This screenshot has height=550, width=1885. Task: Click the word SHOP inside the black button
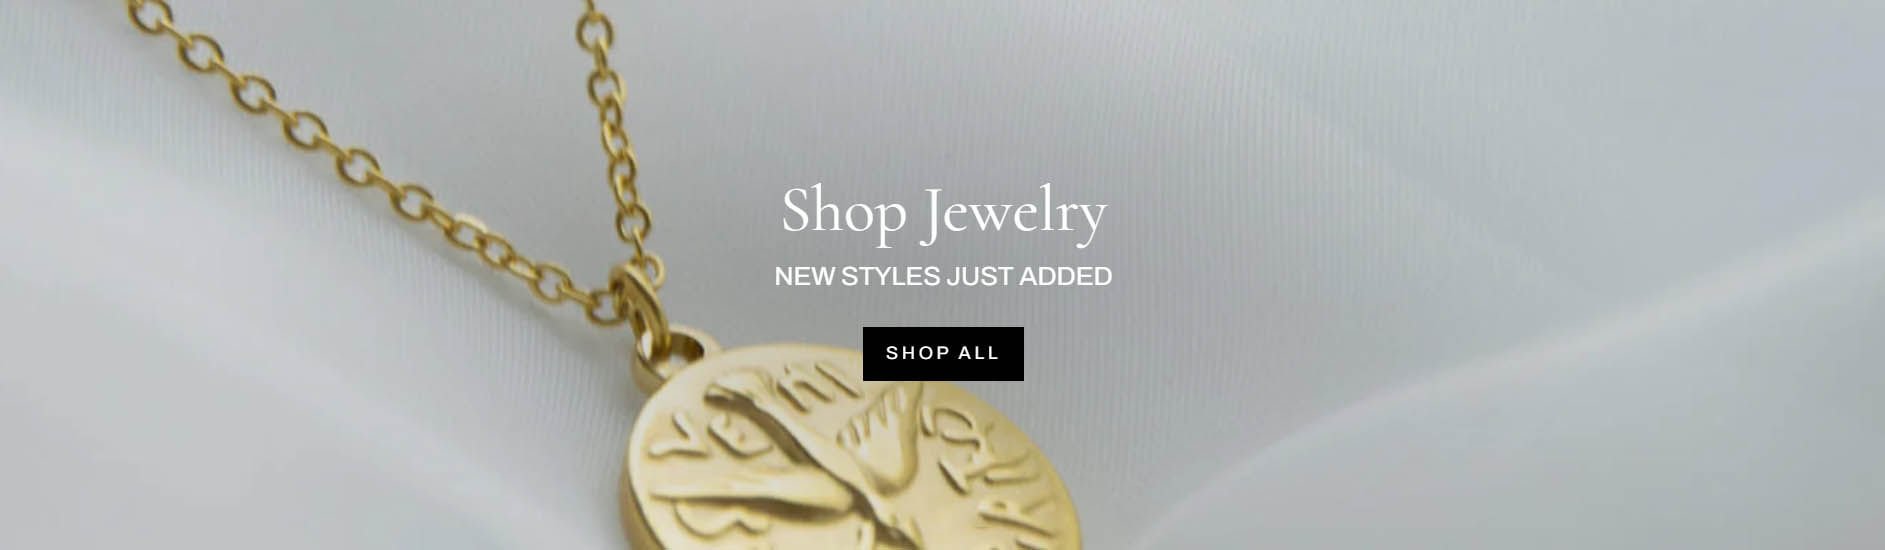(917, 353)
